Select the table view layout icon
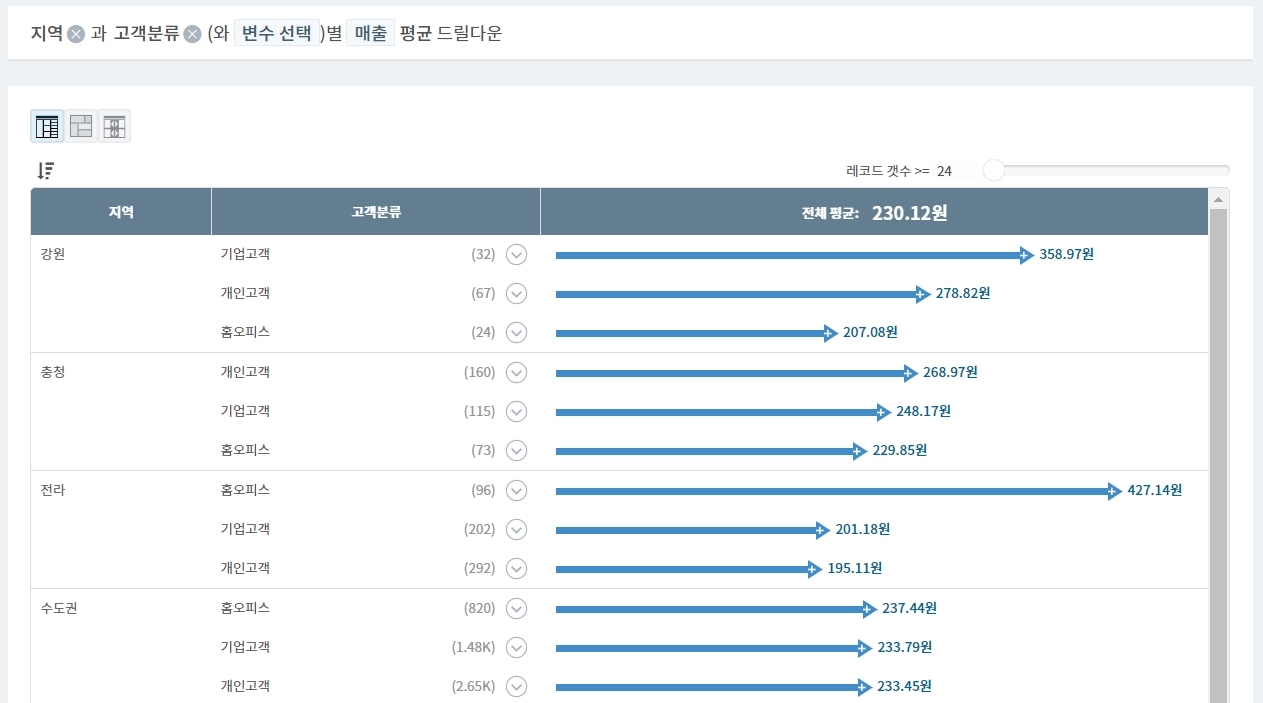 point(47,126)
